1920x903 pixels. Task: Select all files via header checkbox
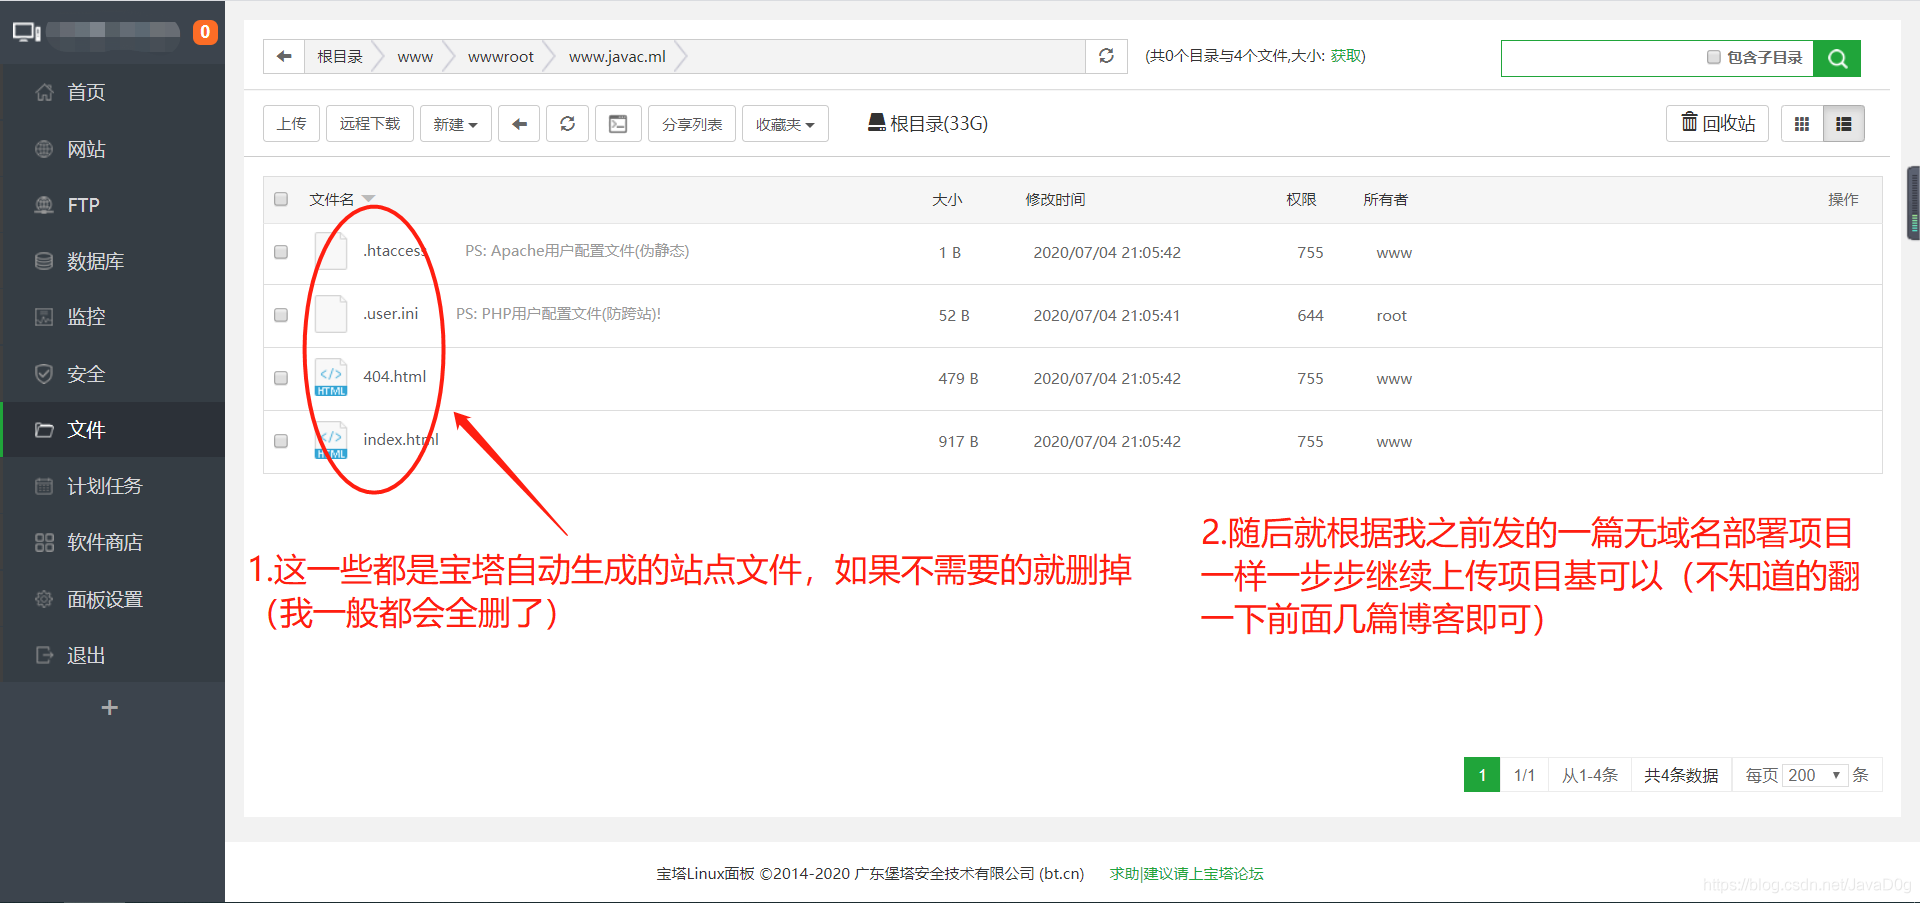281,199
